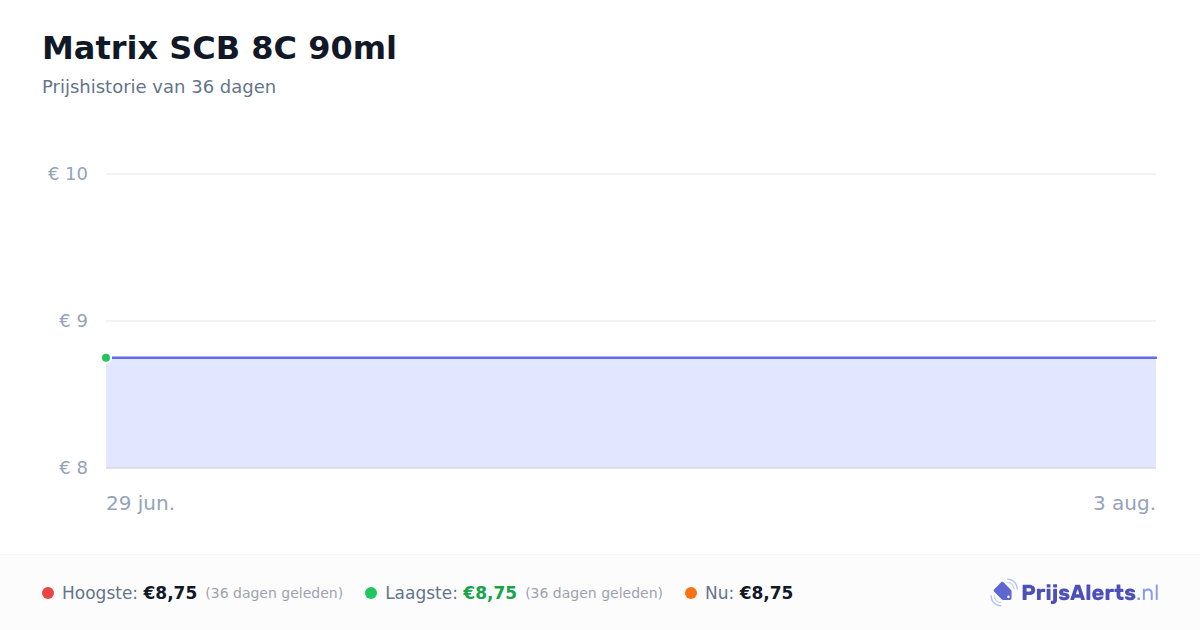Click the '36 dagen geleden' note after Laagste
The width and height of the screenshot is (1200, 630).
tap(594, 593)
